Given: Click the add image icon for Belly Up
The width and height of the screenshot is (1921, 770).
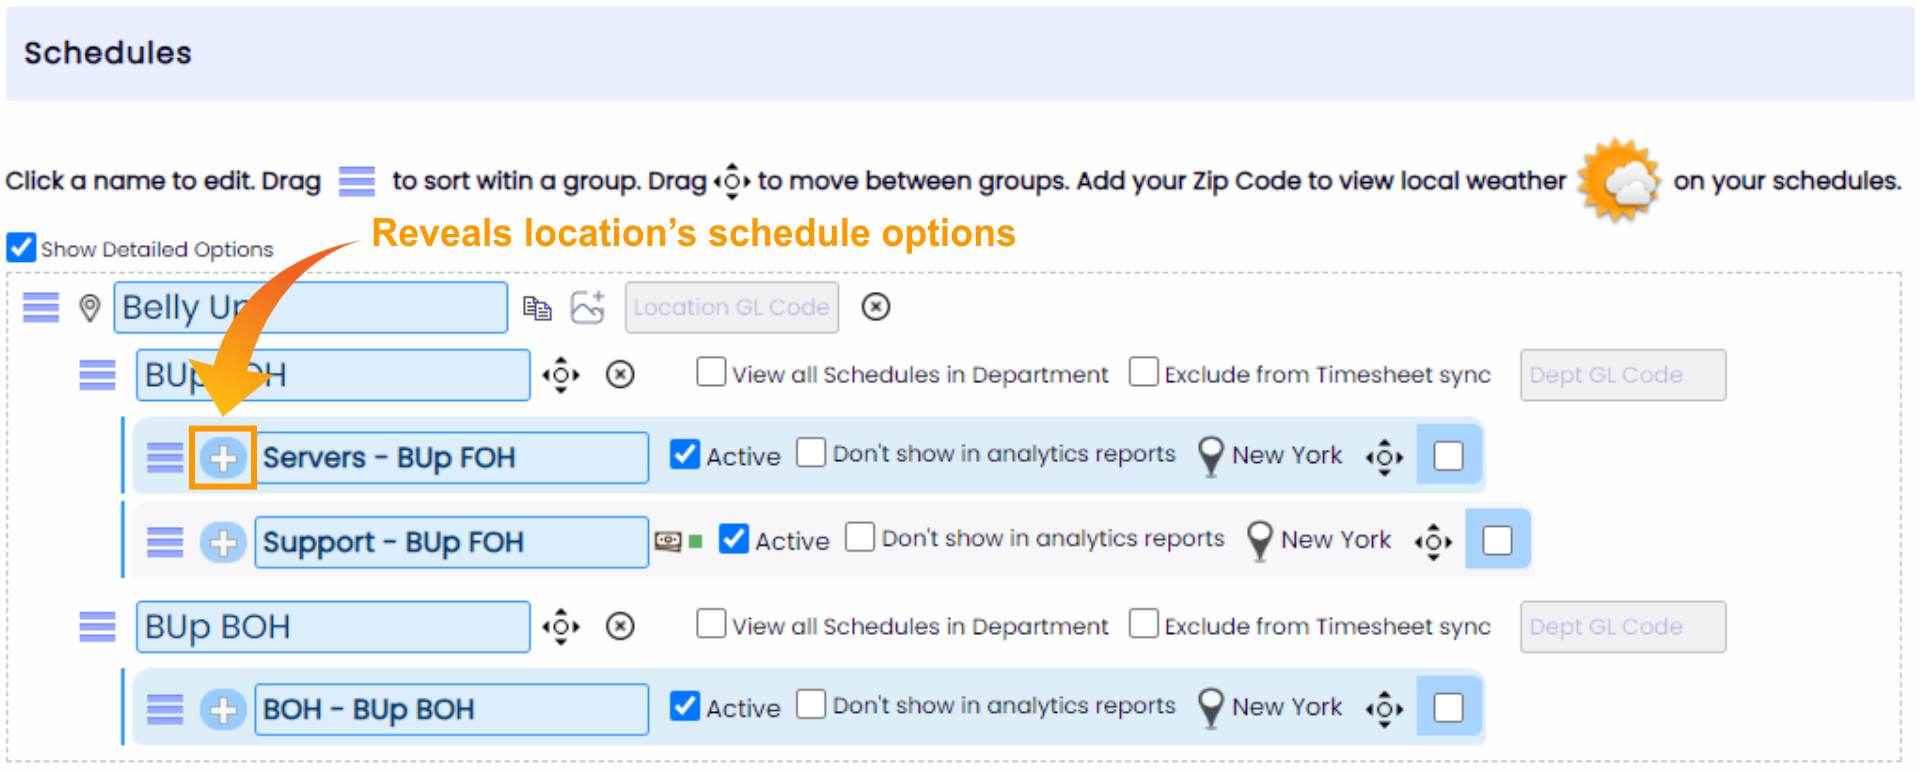Looking at the screenshot, I should [588, 307].
